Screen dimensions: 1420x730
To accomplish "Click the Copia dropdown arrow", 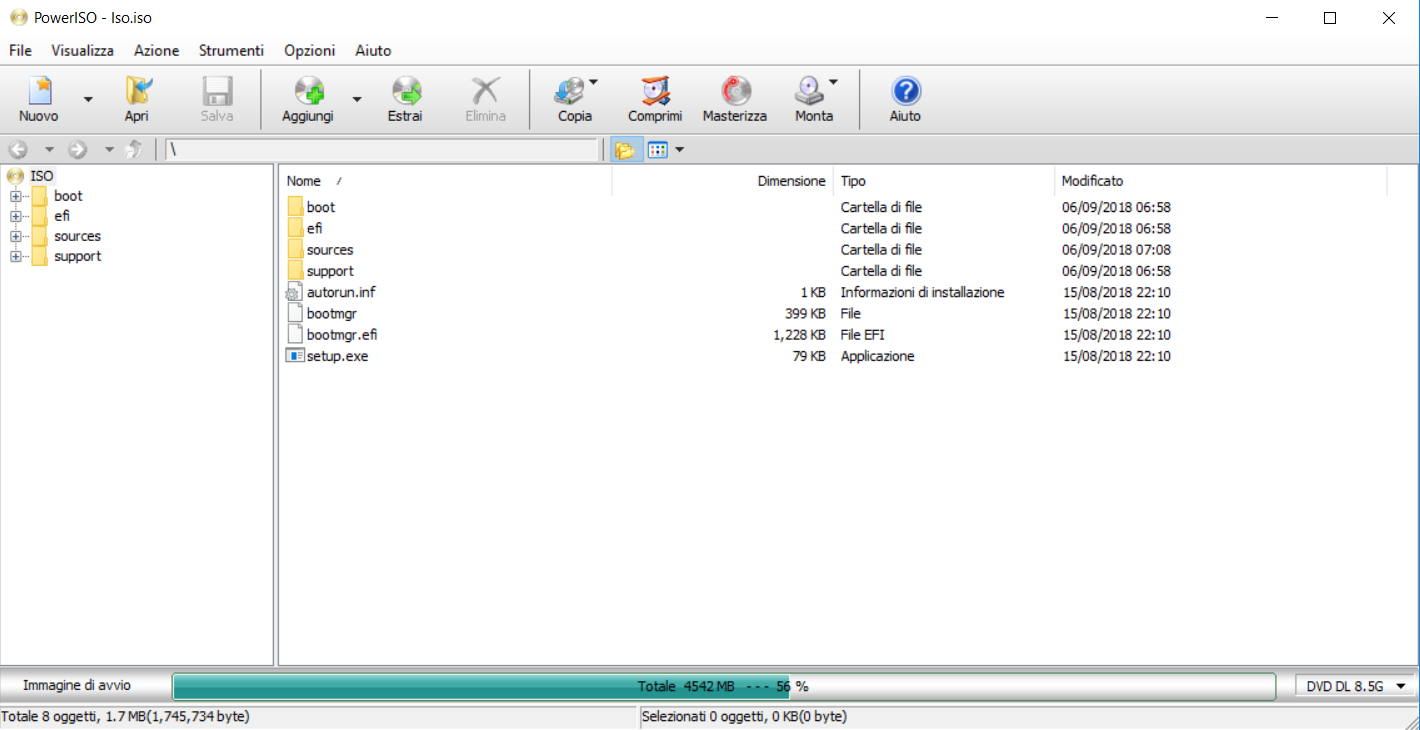I will click(x=593, y=82).
